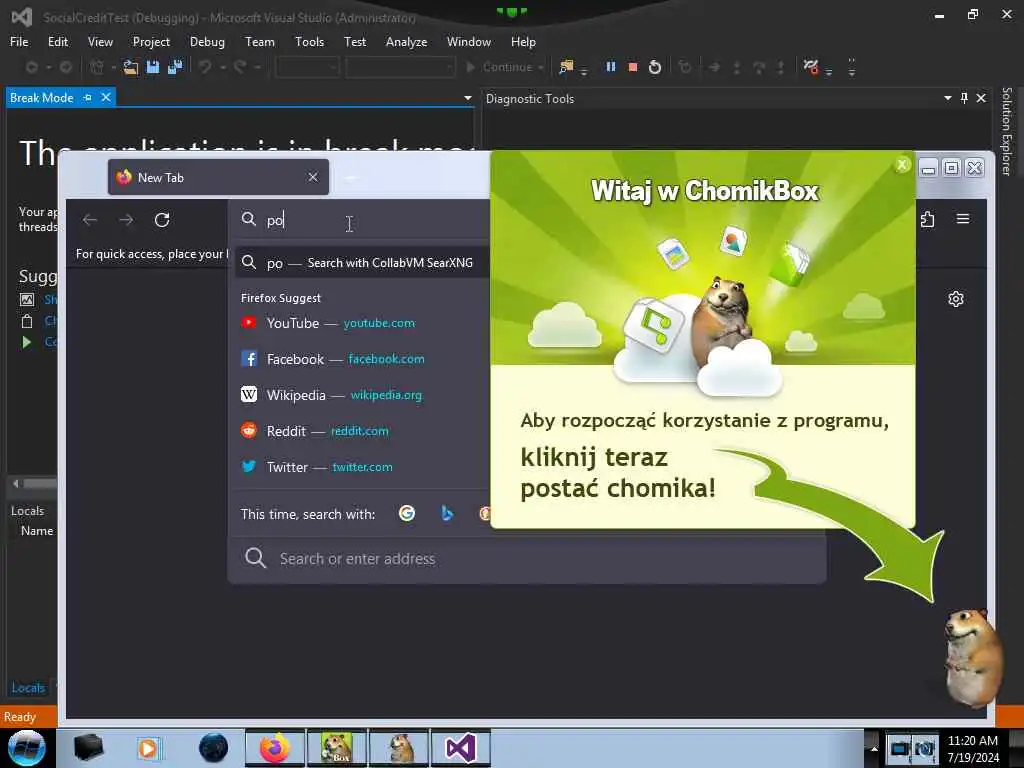This screenshot has height=768, width=1024.
Task: Open the hamster taskbar icon
Action: click(398, 748)
